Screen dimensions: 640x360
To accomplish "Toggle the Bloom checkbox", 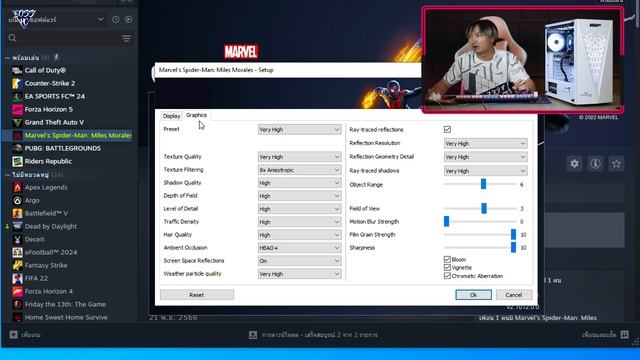I will pos(447,260).
